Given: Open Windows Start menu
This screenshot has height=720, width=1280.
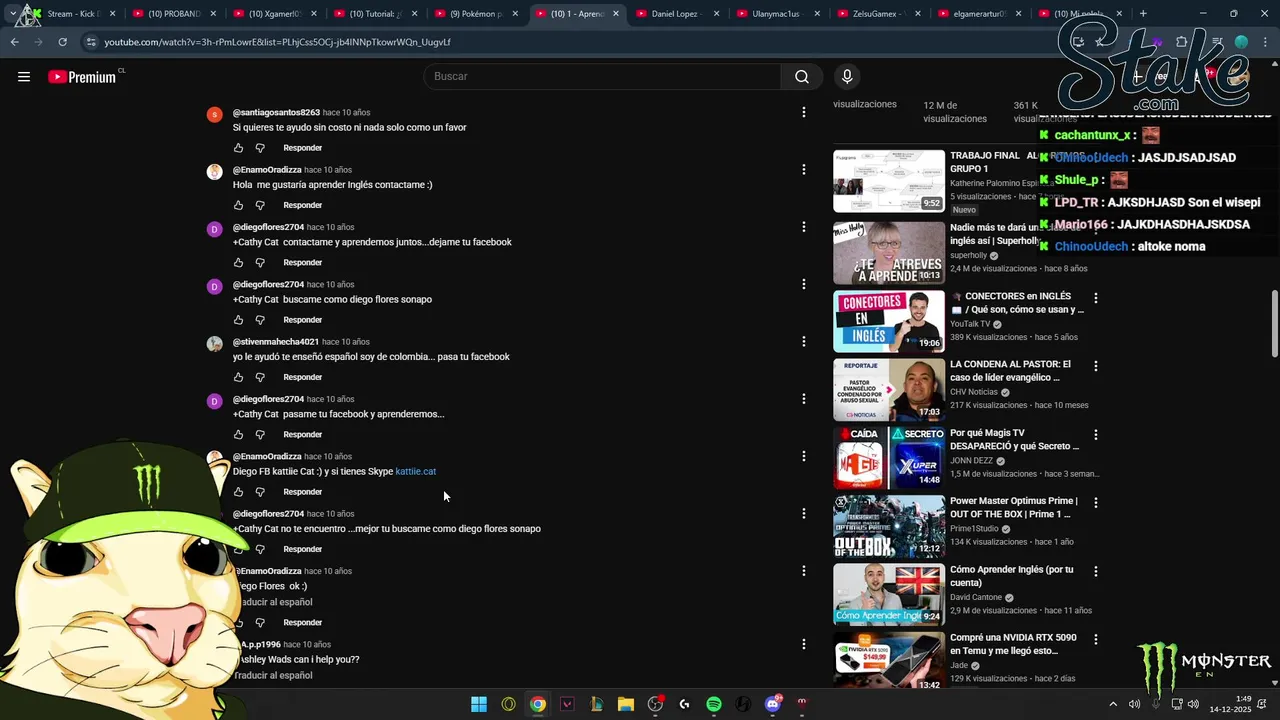Looking at the screenshot, I should pos(479,704).
